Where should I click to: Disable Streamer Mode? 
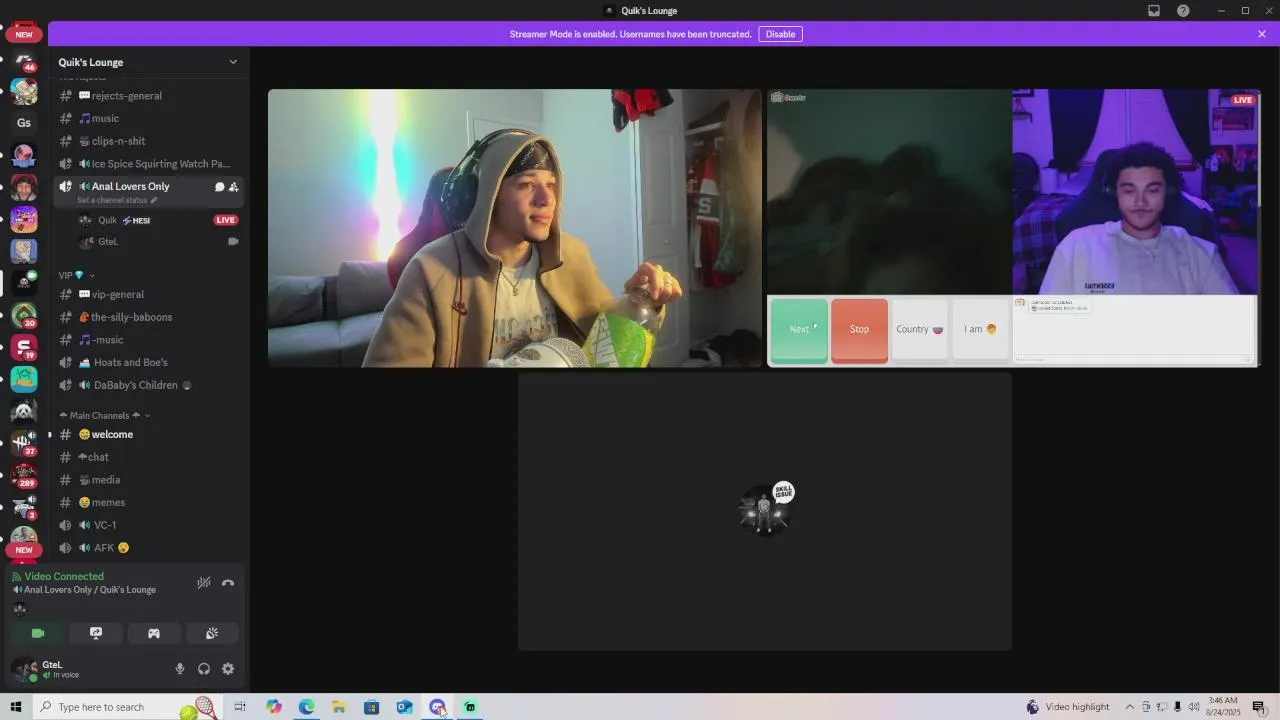pyautogui.click(x=780, y=34)
